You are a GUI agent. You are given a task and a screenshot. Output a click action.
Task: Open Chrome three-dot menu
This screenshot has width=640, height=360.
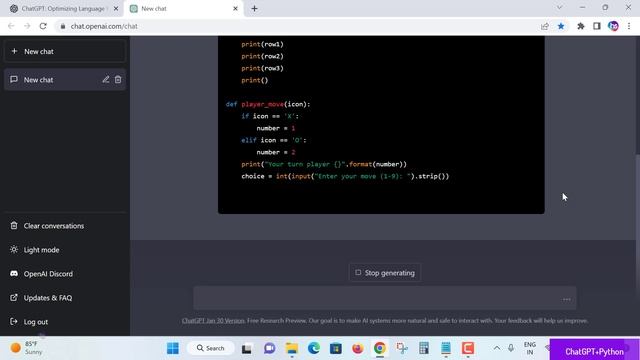[629, 26]
